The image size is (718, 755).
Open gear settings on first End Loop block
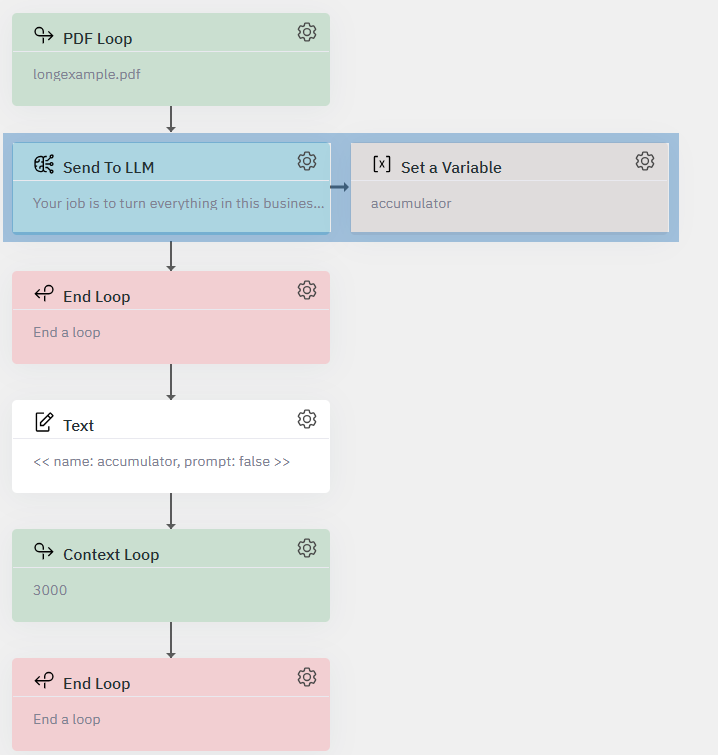pos(307,290)
